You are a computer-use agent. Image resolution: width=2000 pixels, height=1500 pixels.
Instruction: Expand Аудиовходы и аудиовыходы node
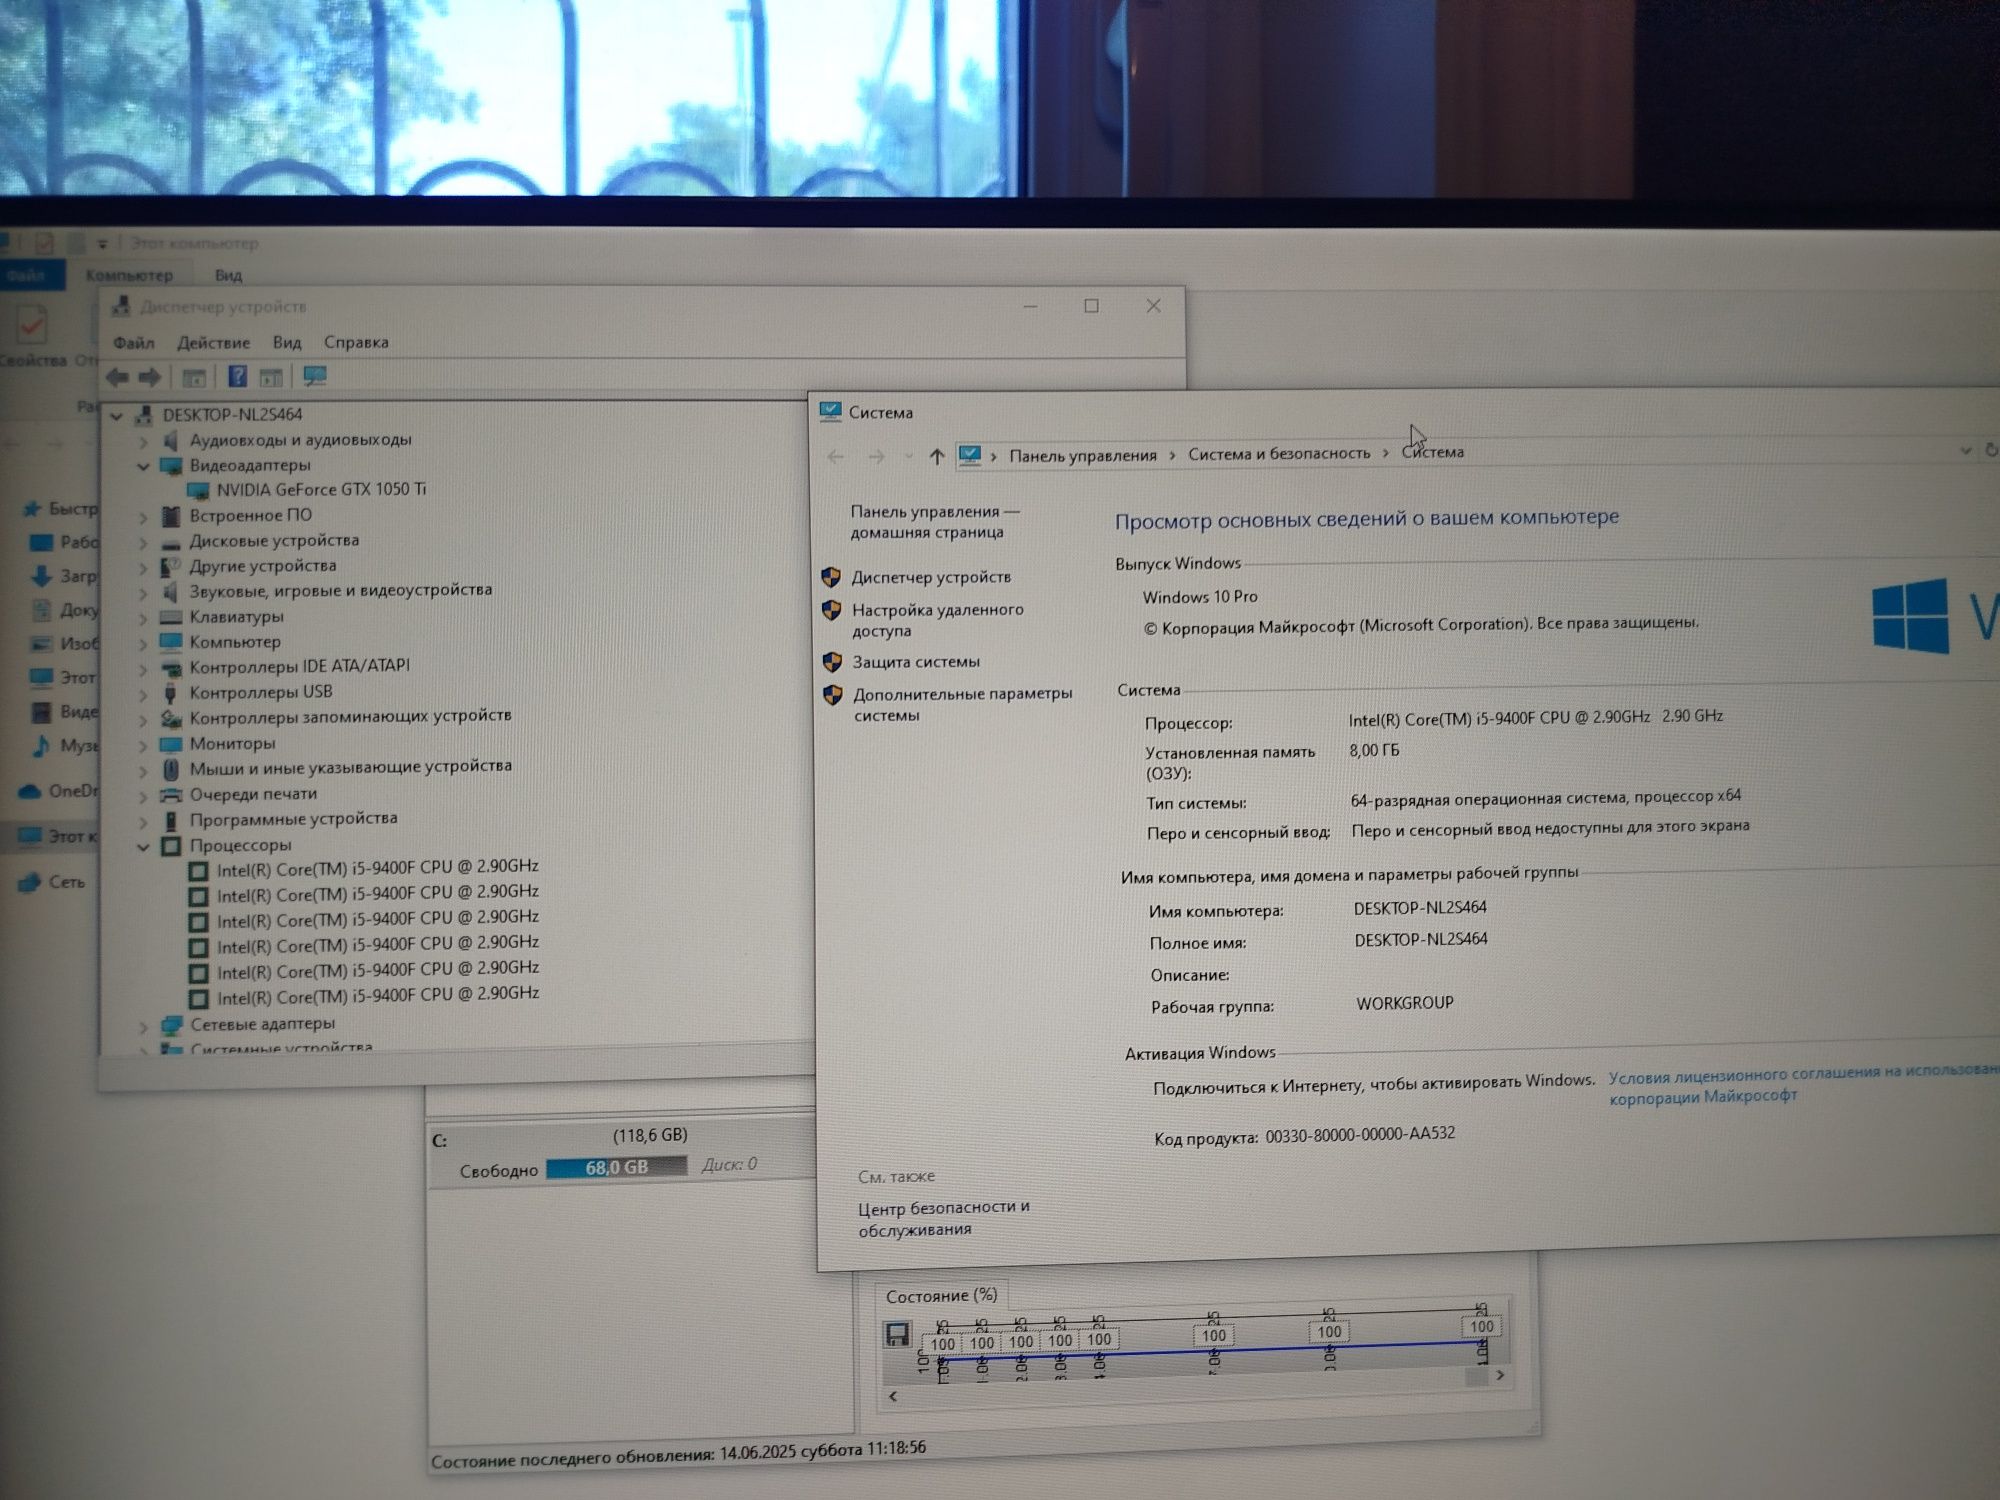143,441
